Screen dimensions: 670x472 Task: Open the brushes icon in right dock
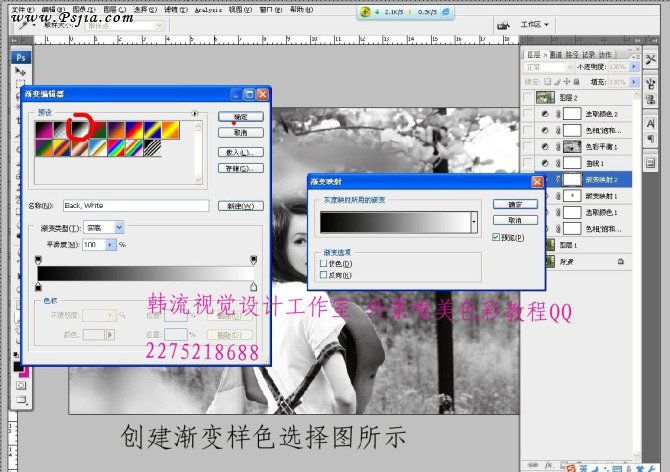tap(651, 83)
